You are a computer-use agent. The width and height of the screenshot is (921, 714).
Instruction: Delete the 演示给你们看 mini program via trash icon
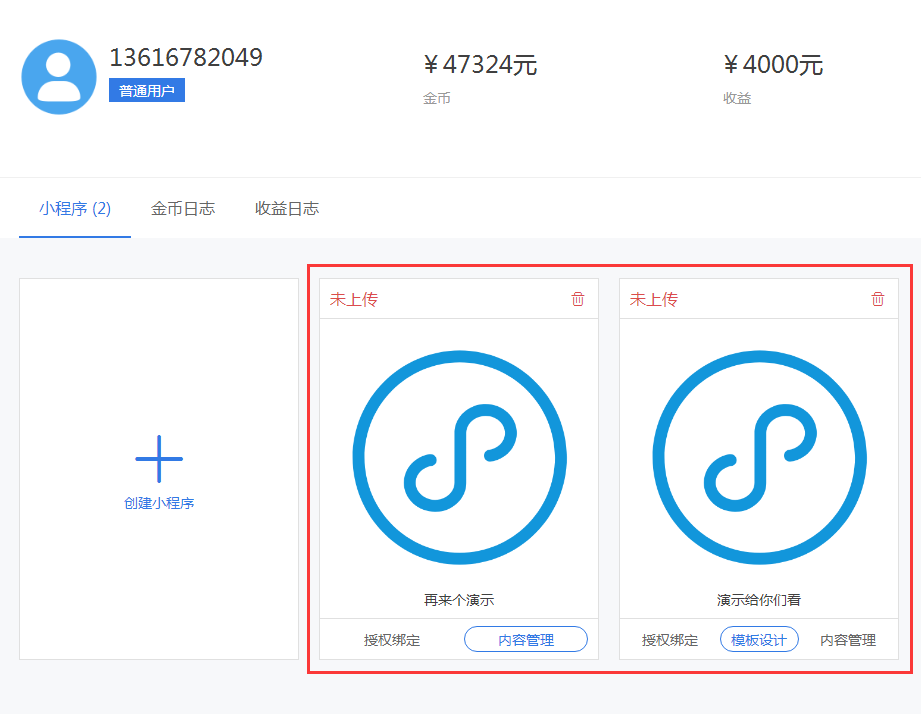[878, 299]
